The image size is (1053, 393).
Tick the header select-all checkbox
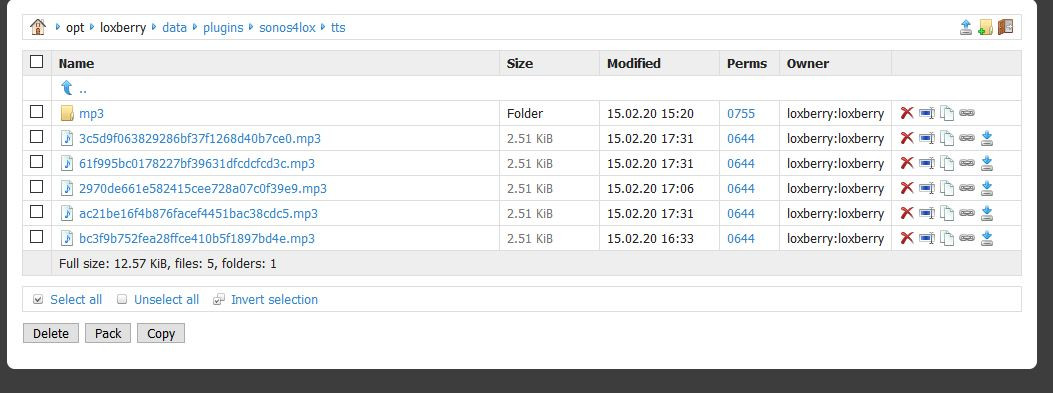pyautogui.click(x=36, y=62)
